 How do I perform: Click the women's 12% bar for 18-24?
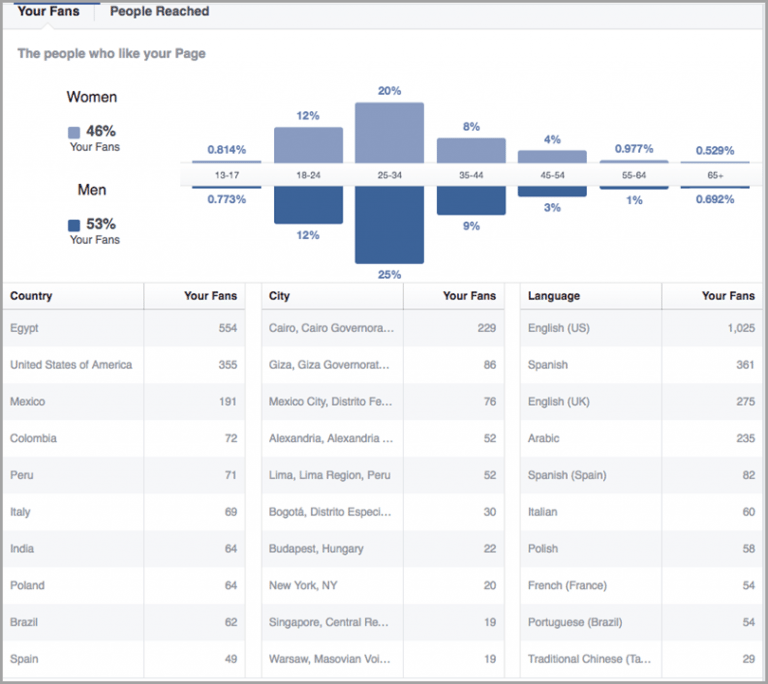(x=308, y=145)
